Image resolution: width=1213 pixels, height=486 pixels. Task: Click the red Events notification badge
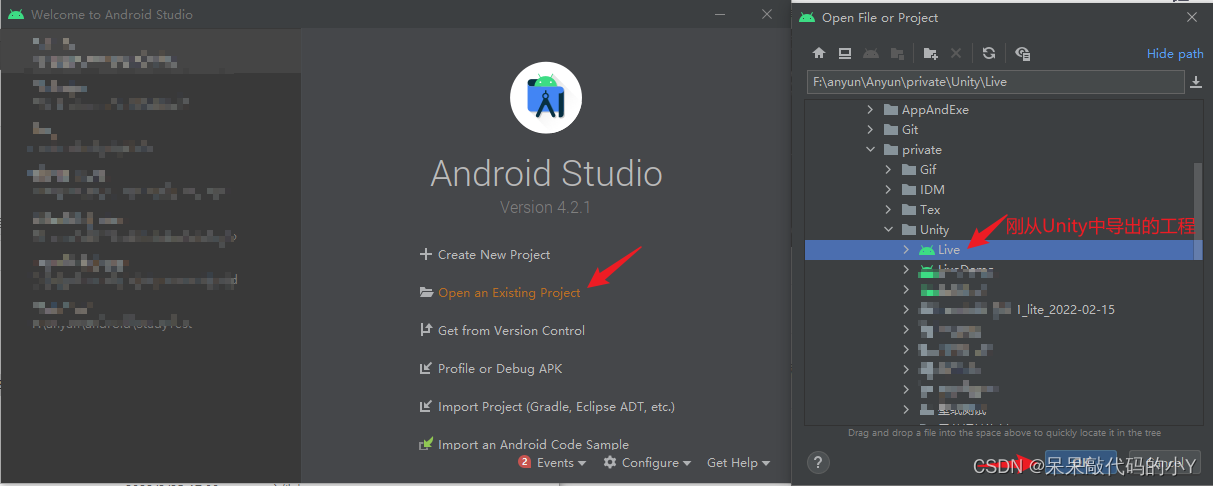click(525, 462)
